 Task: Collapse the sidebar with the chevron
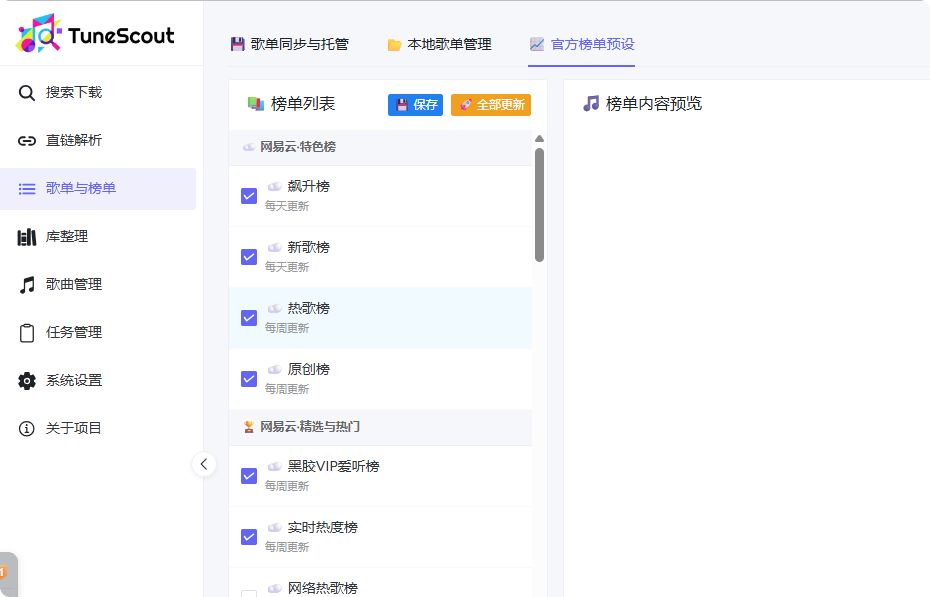(204, 464)
